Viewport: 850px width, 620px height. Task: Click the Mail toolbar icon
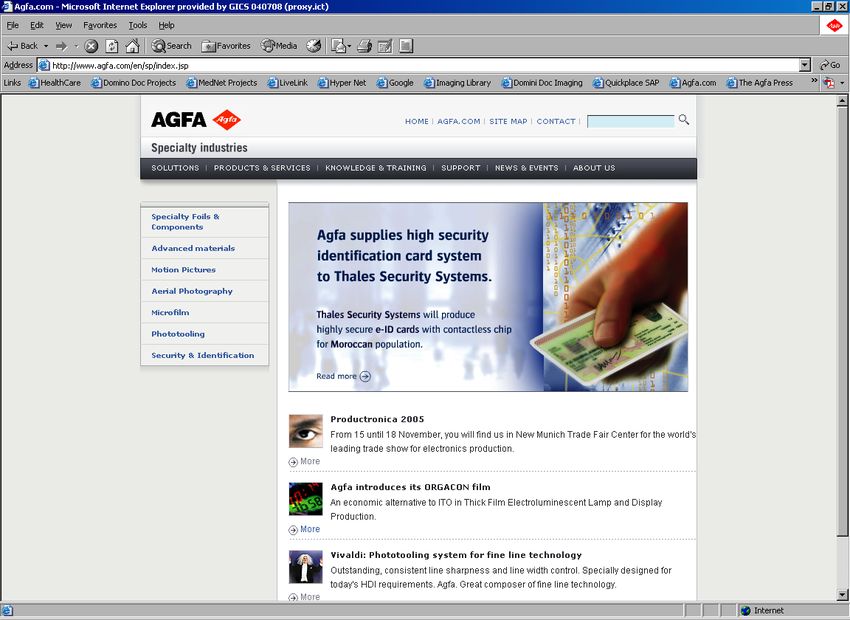click(338, 46)
